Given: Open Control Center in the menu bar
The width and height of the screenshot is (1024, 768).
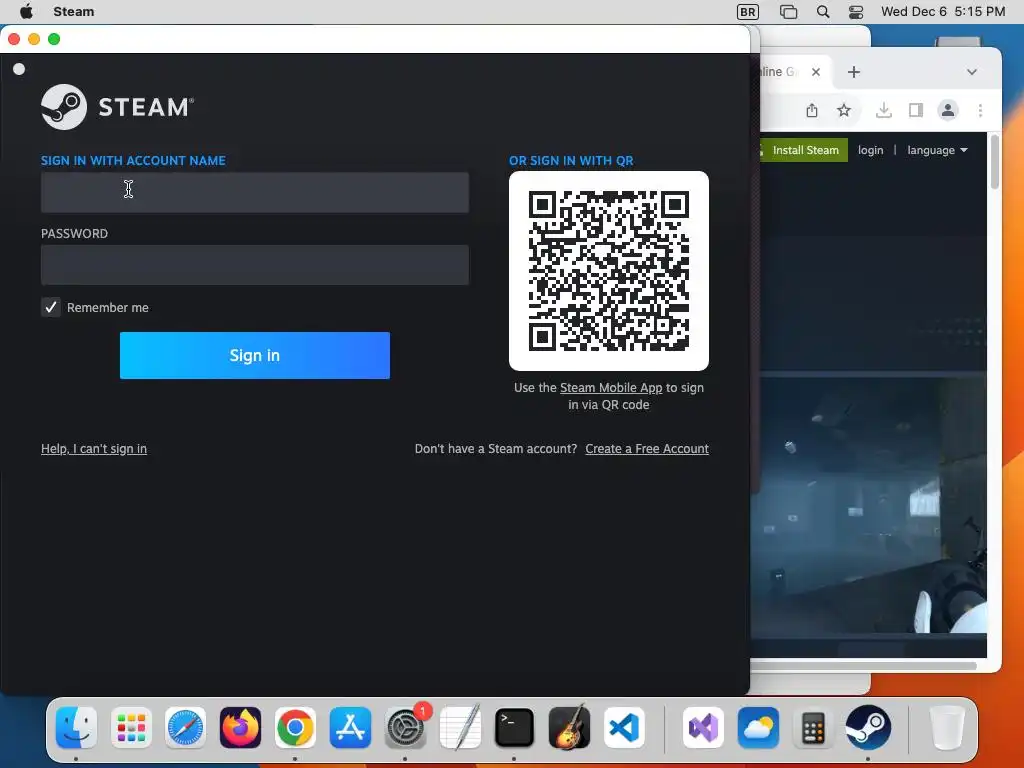Looking at the screenshot, I should (856, 12).
